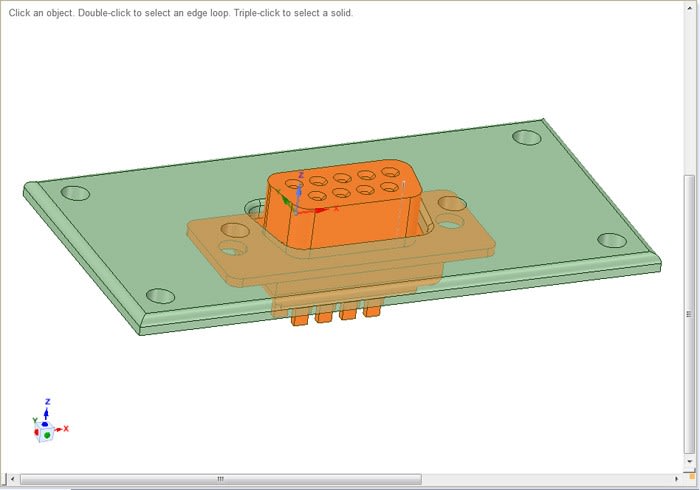The height and width of the screenshot is (490, 700).
Task: Click the horizontal scrollbar right arrow
Action: tap(676, 479)
